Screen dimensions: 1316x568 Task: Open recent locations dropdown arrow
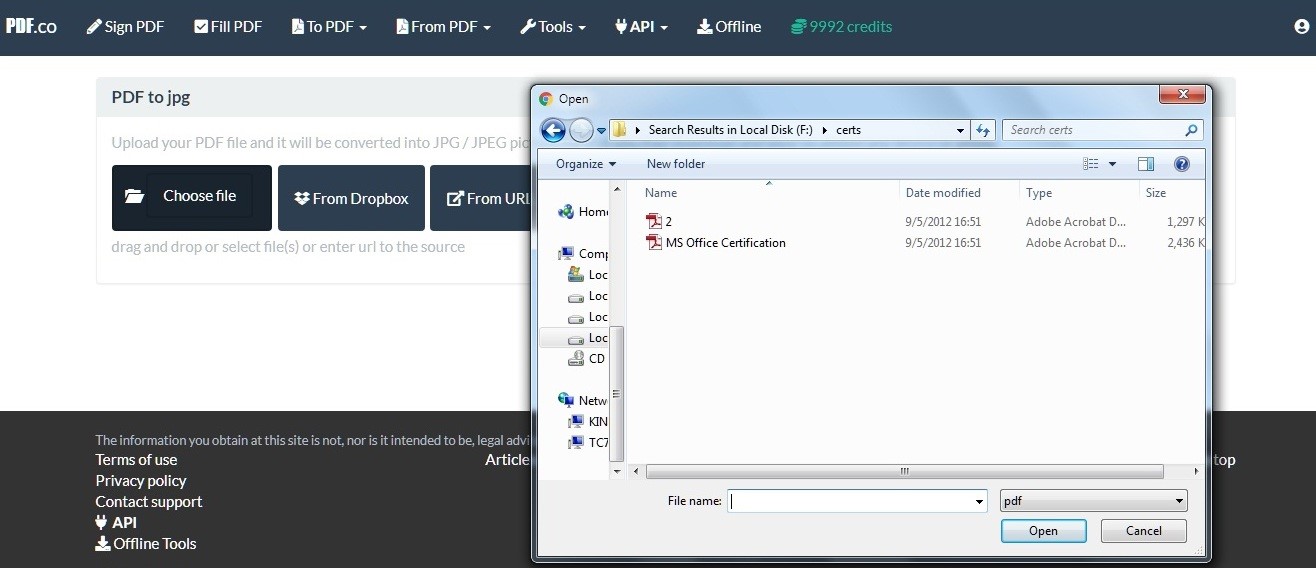click(602, 130)
